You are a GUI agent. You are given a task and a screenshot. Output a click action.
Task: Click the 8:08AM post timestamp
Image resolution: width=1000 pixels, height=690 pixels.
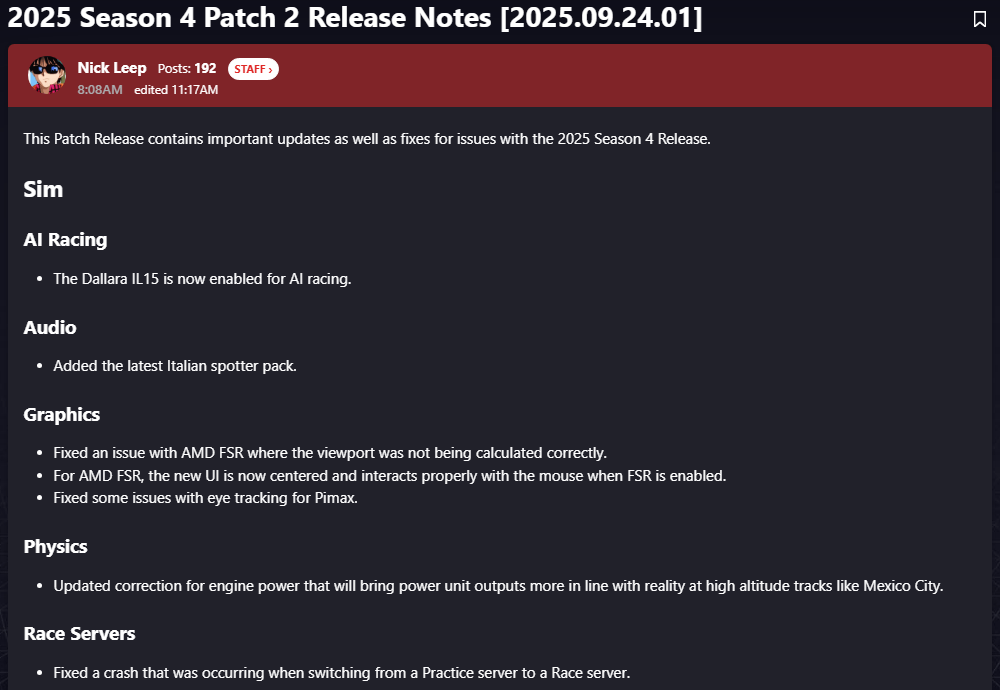point(100,90)
